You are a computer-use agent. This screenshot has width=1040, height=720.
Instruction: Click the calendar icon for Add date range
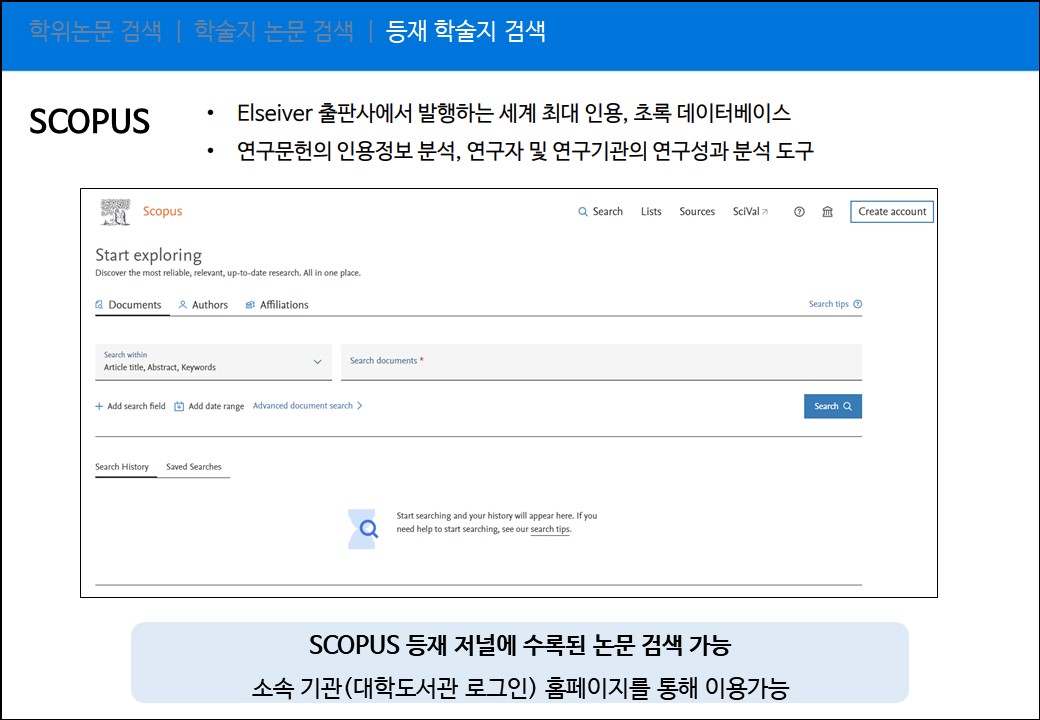coord(179,406)
